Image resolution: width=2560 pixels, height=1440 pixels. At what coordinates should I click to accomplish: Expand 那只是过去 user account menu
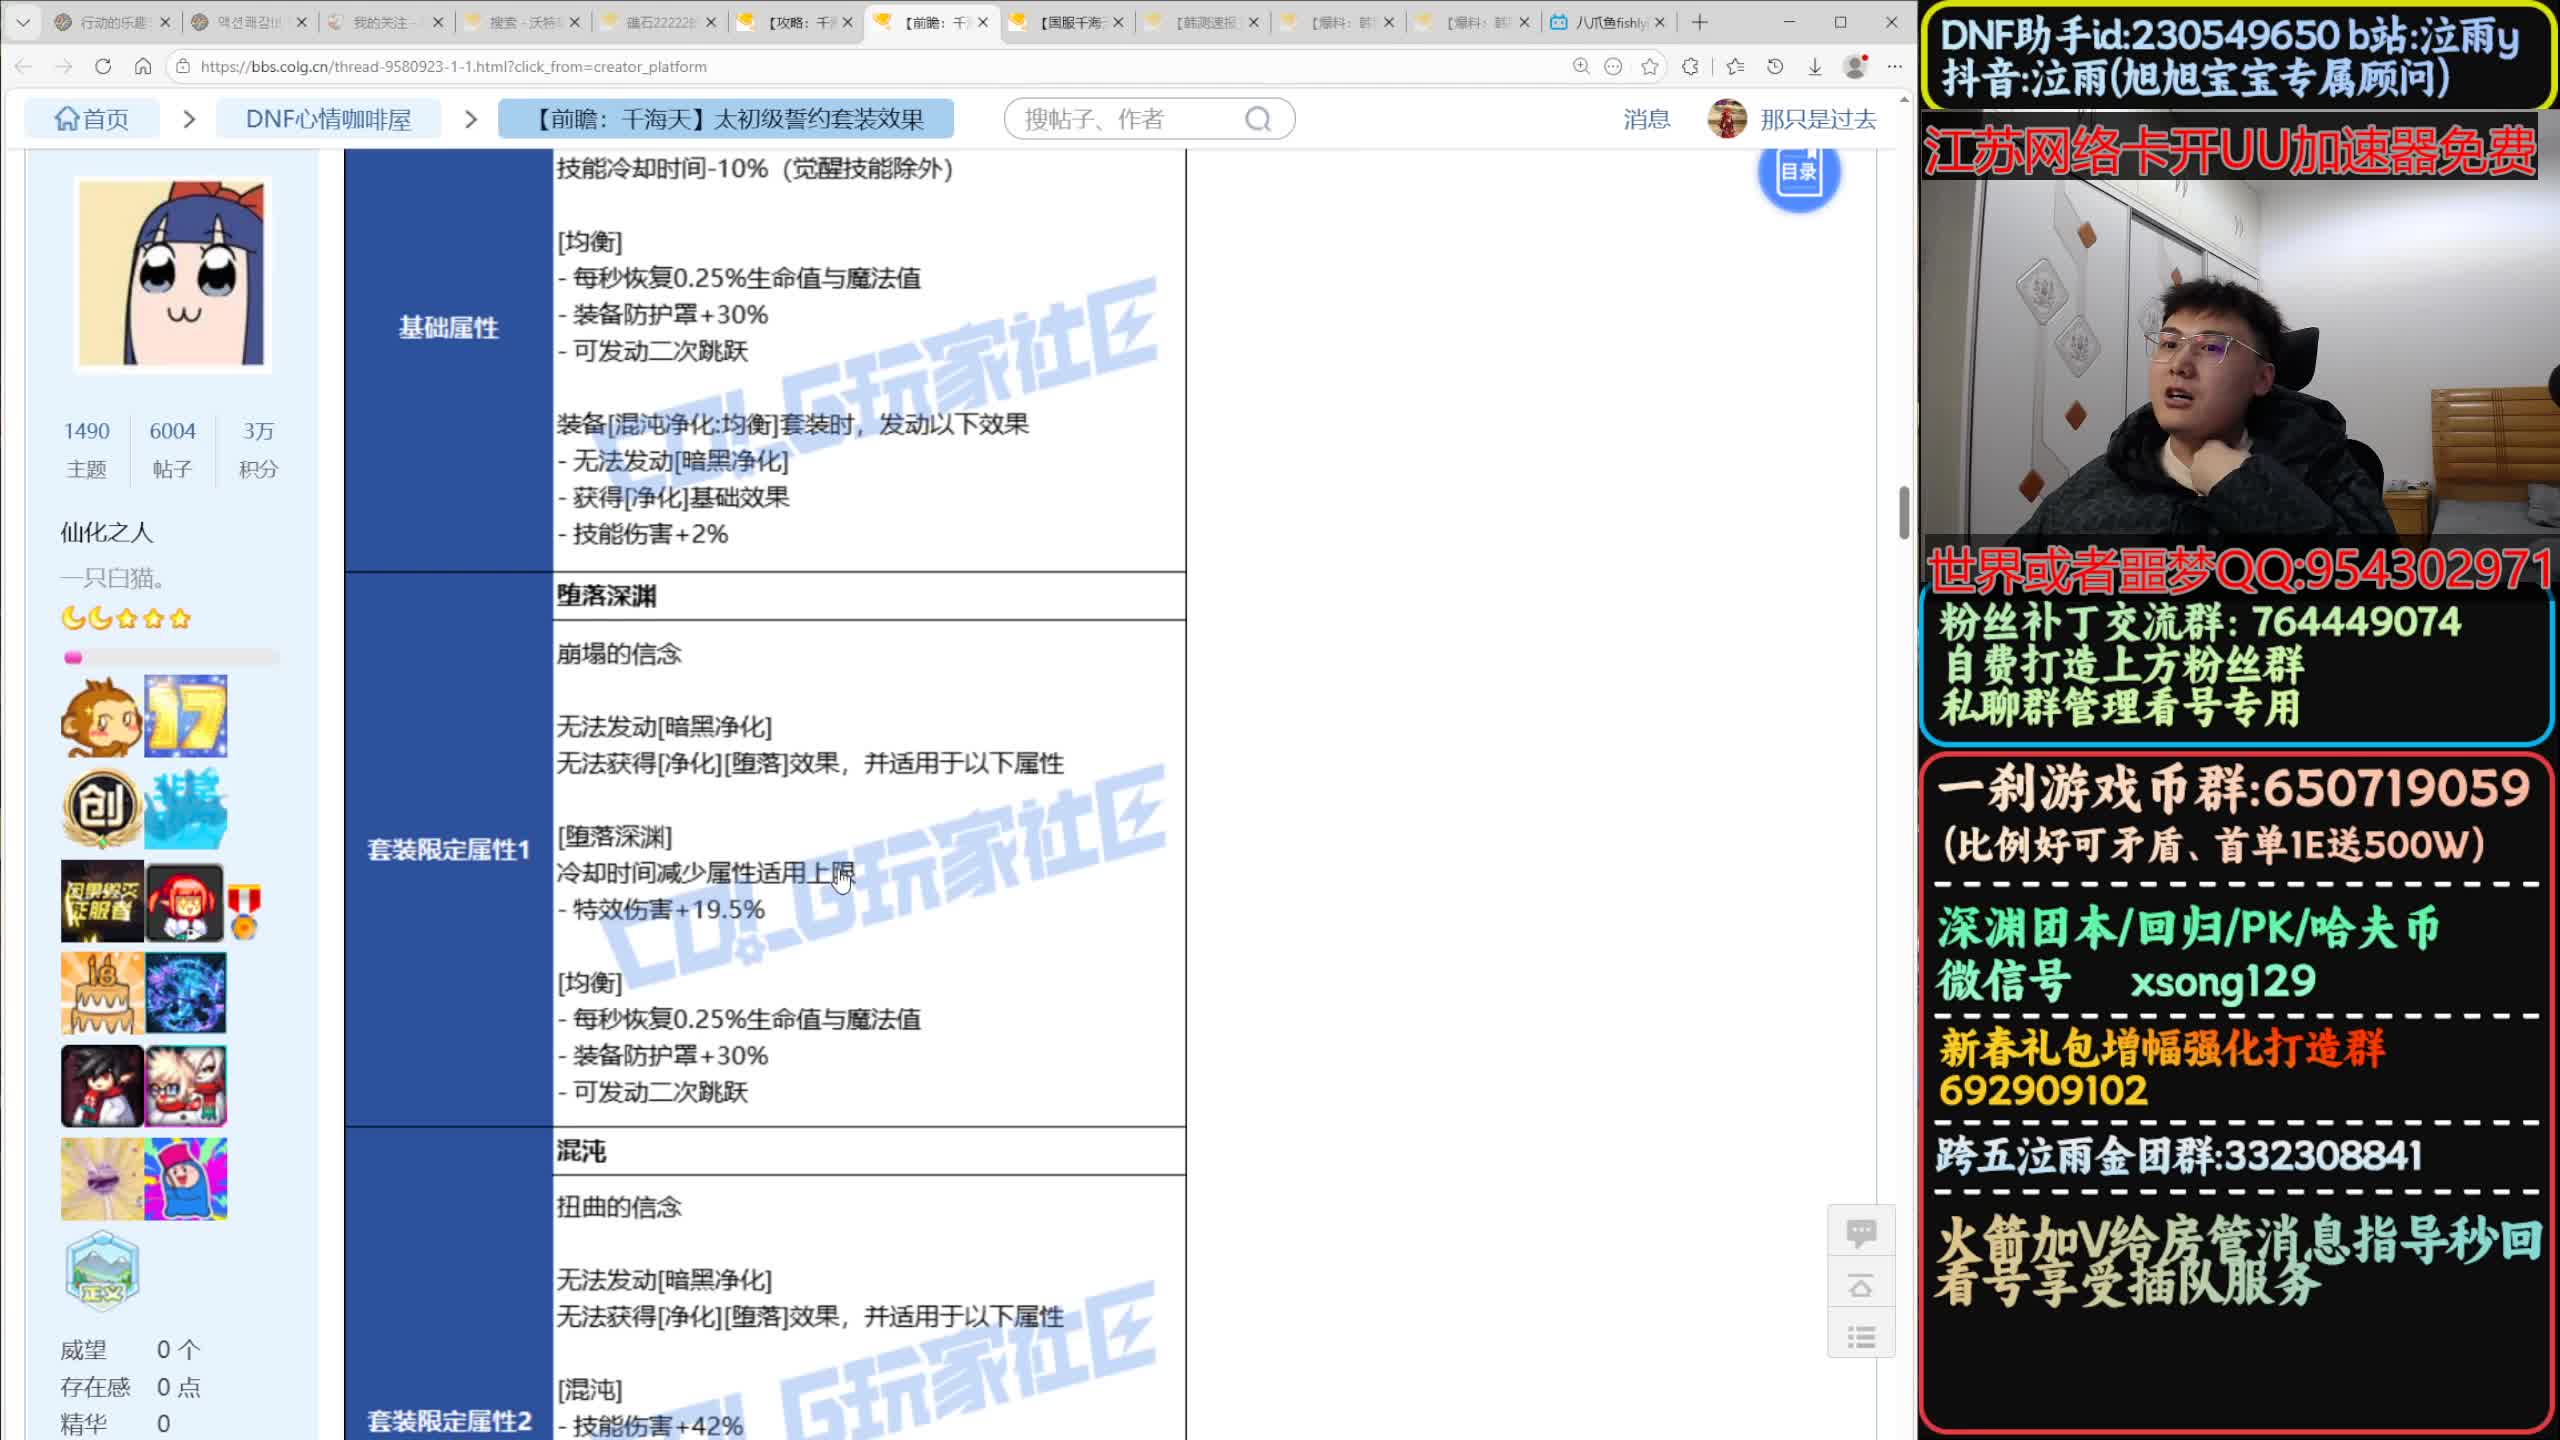click(x=1817, y=120)
